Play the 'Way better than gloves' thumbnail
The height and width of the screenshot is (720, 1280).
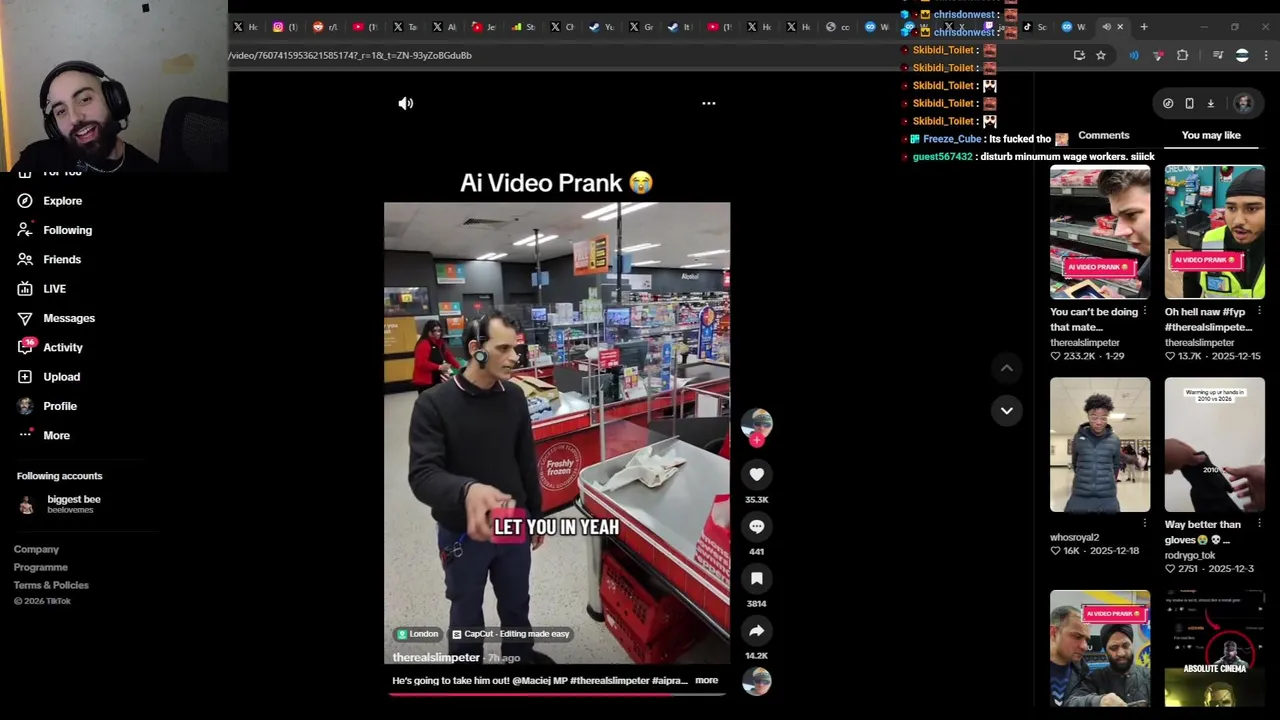(x=1214, y=445)
